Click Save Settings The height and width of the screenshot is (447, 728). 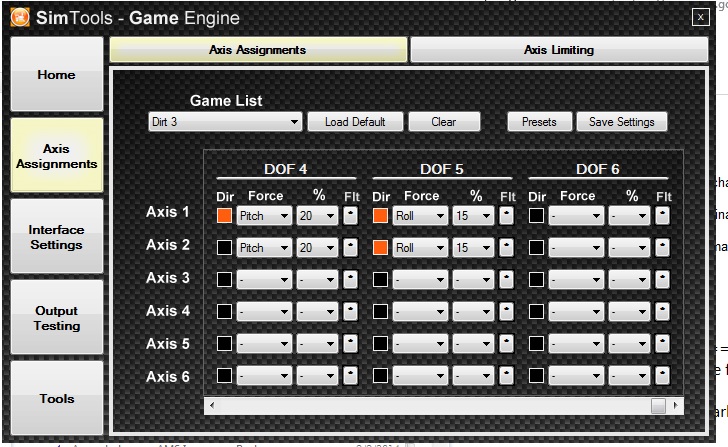click(622, 122)
